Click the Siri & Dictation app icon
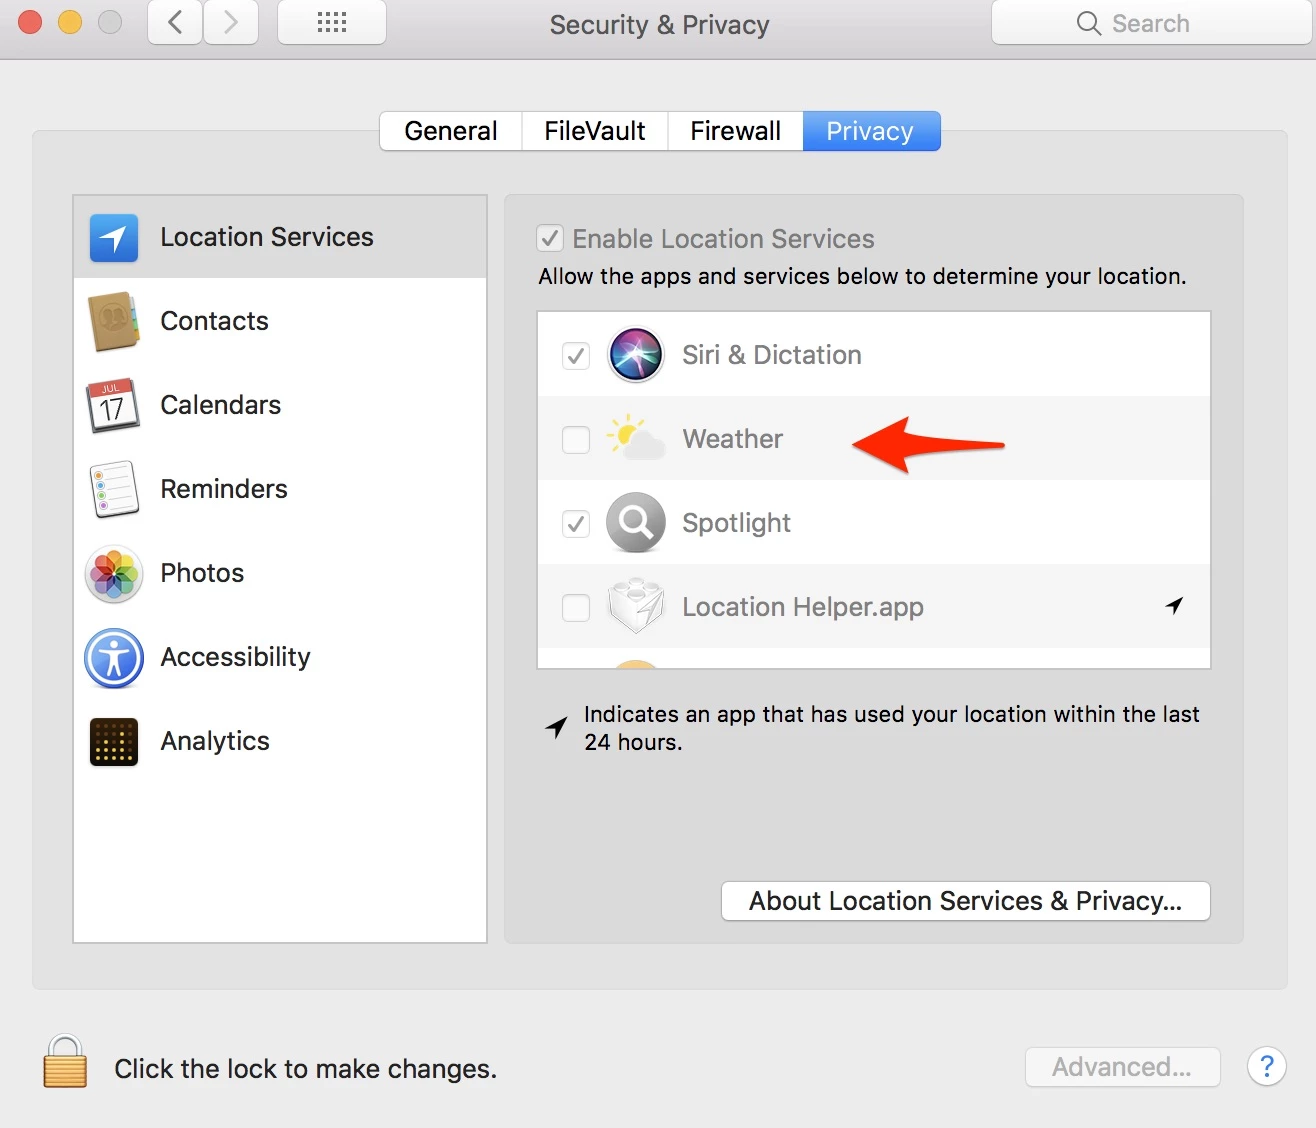The image size is (1316, 1128). coord(636,355)
